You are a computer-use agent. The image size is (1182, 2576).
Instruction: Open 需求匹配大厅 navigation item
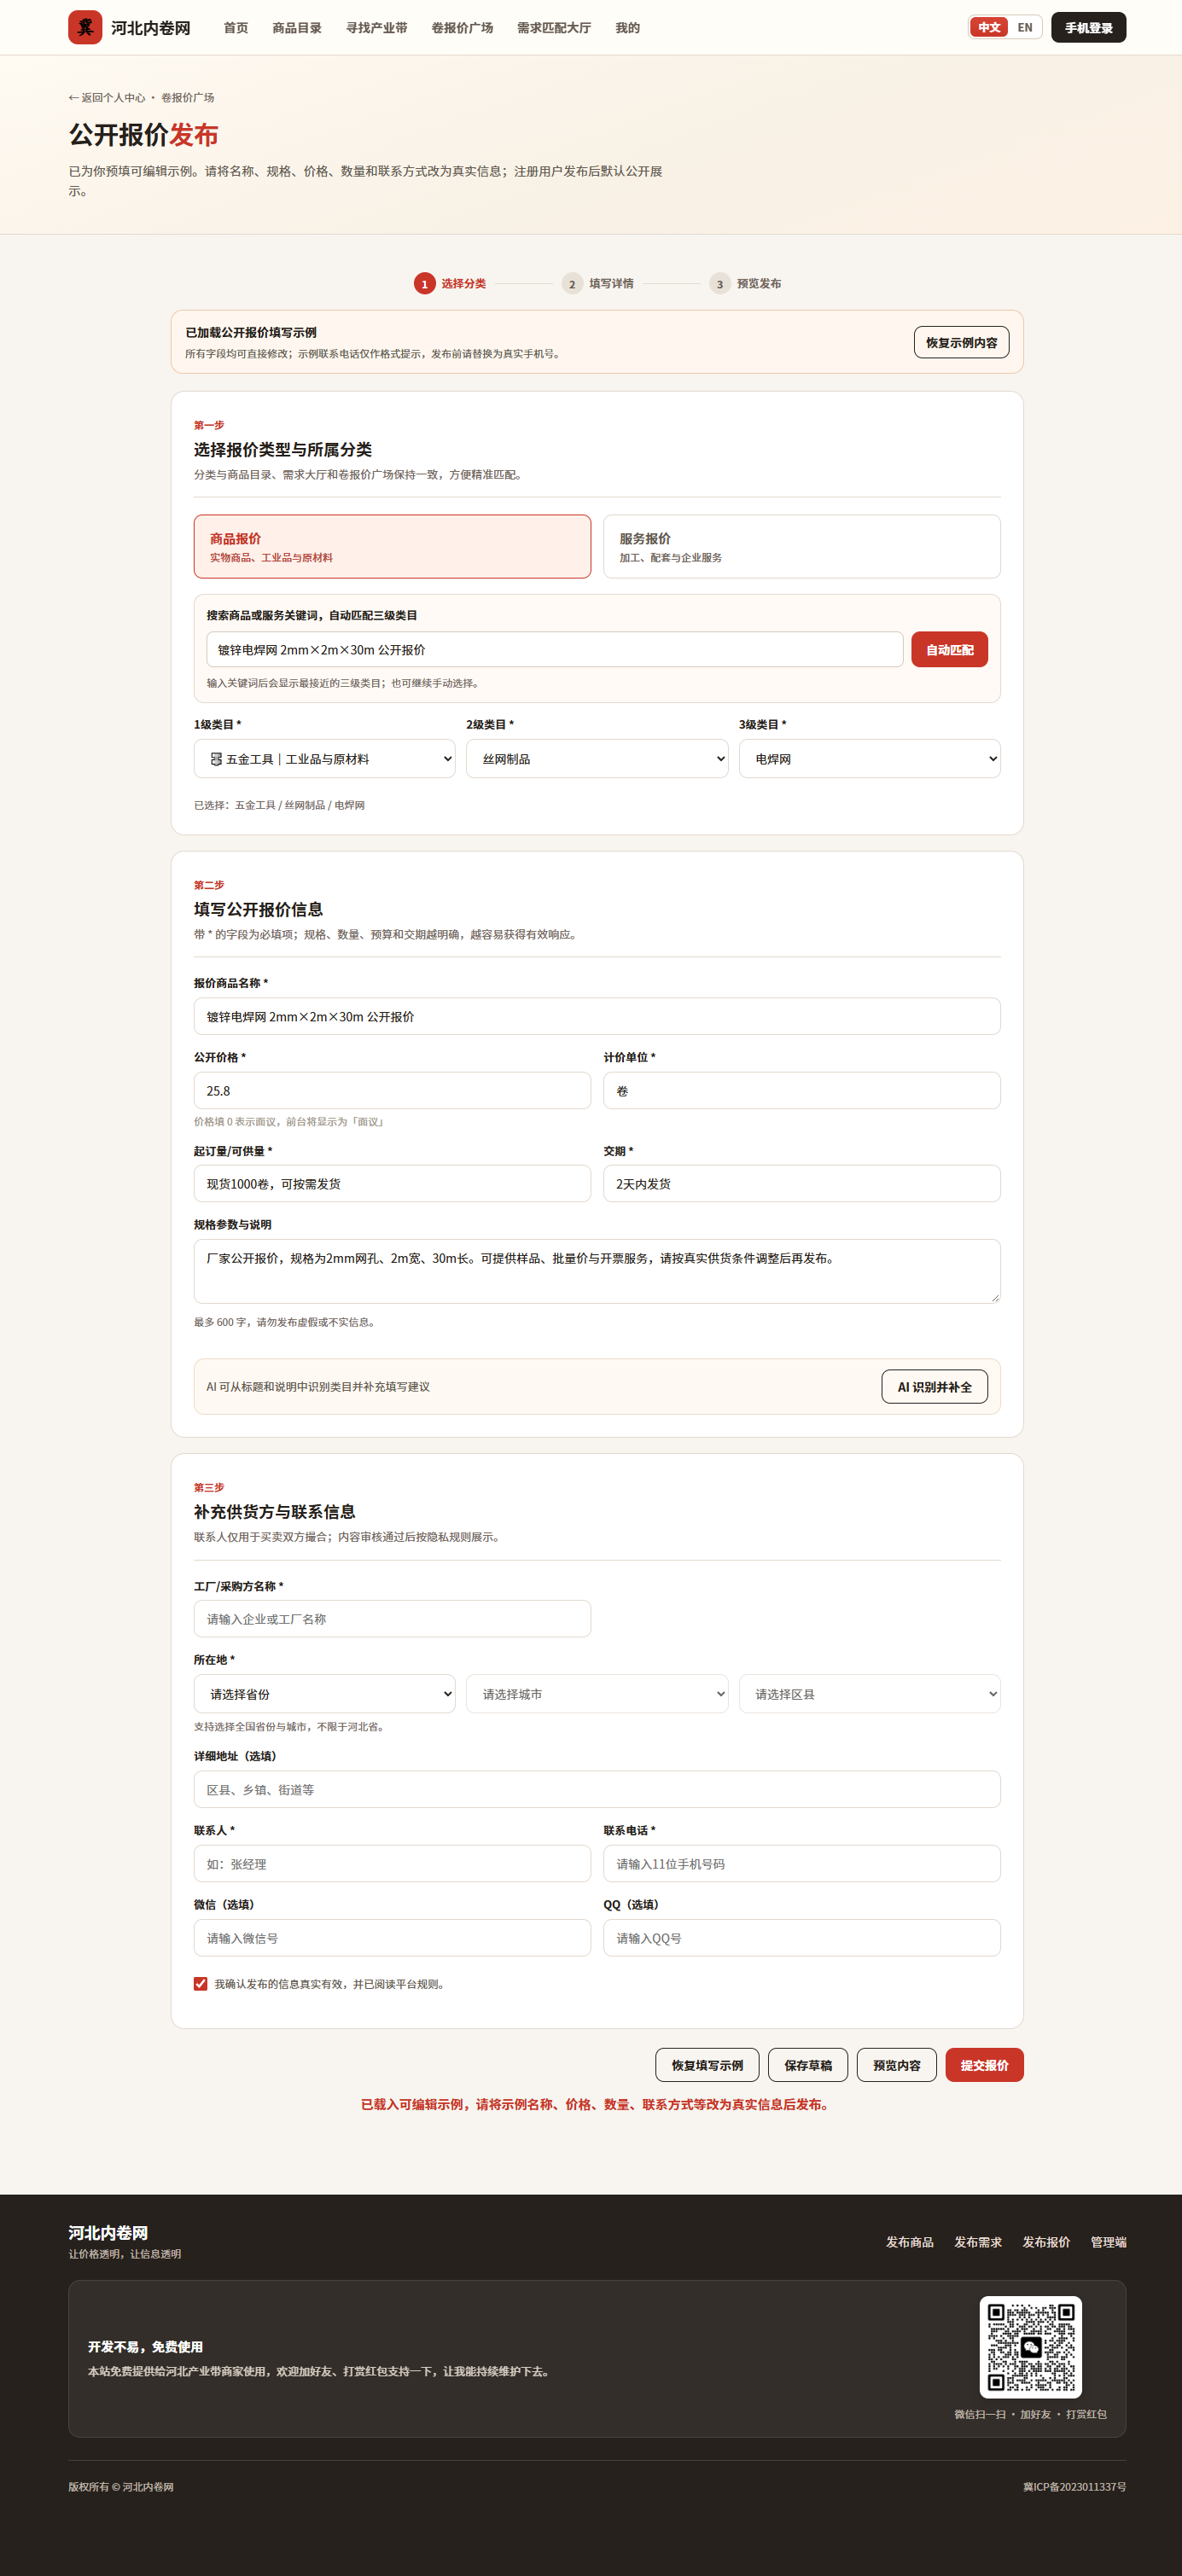[x=553, y=27]
